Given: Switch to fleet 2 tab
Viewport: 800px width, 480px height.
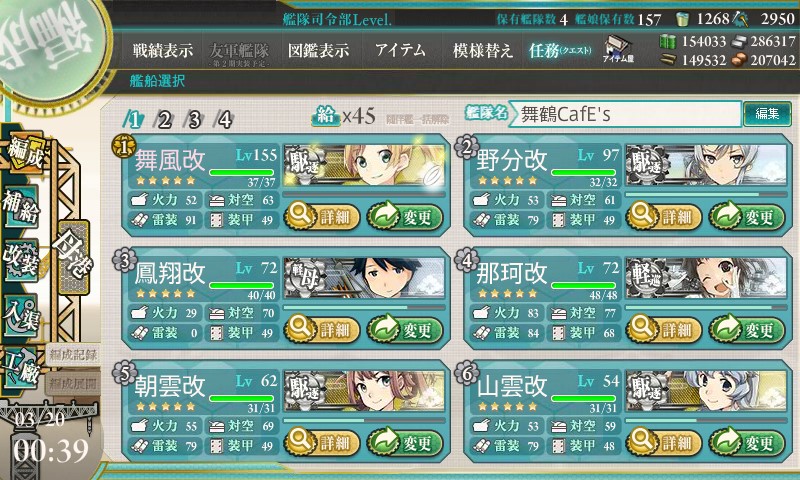Looking at the screenshot, I should 163,120.
